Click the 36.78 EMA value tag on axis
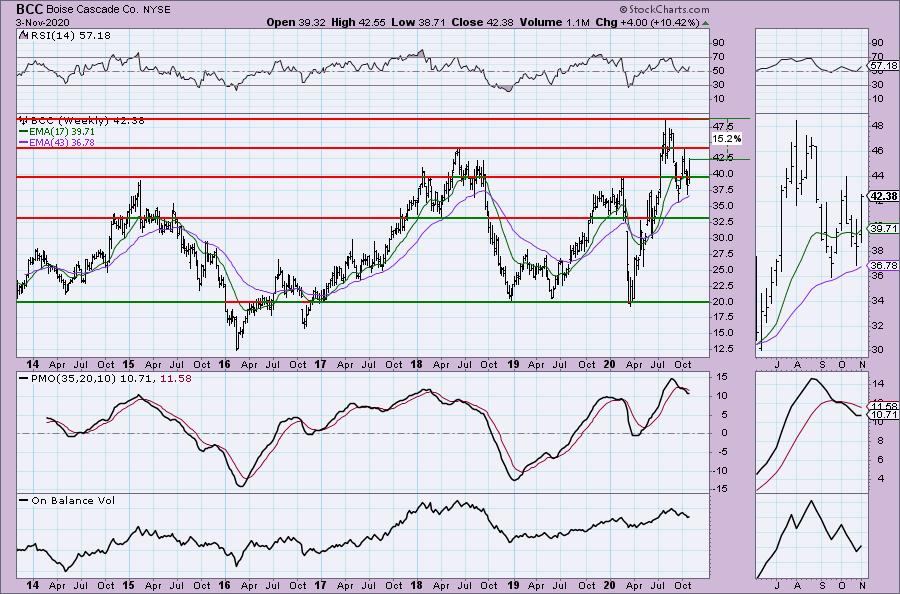 tap(883, 266)
